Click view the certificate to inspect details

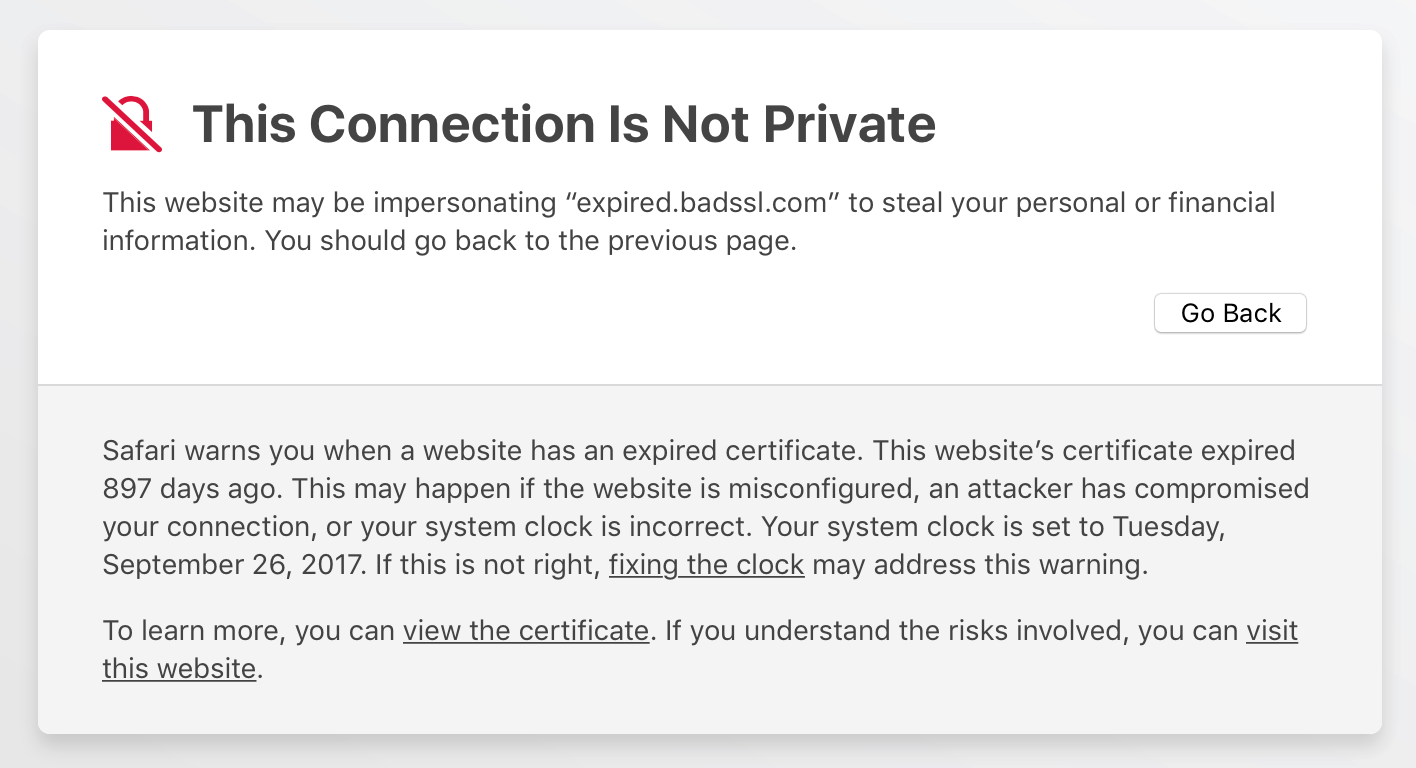click(x=526, y=631)
